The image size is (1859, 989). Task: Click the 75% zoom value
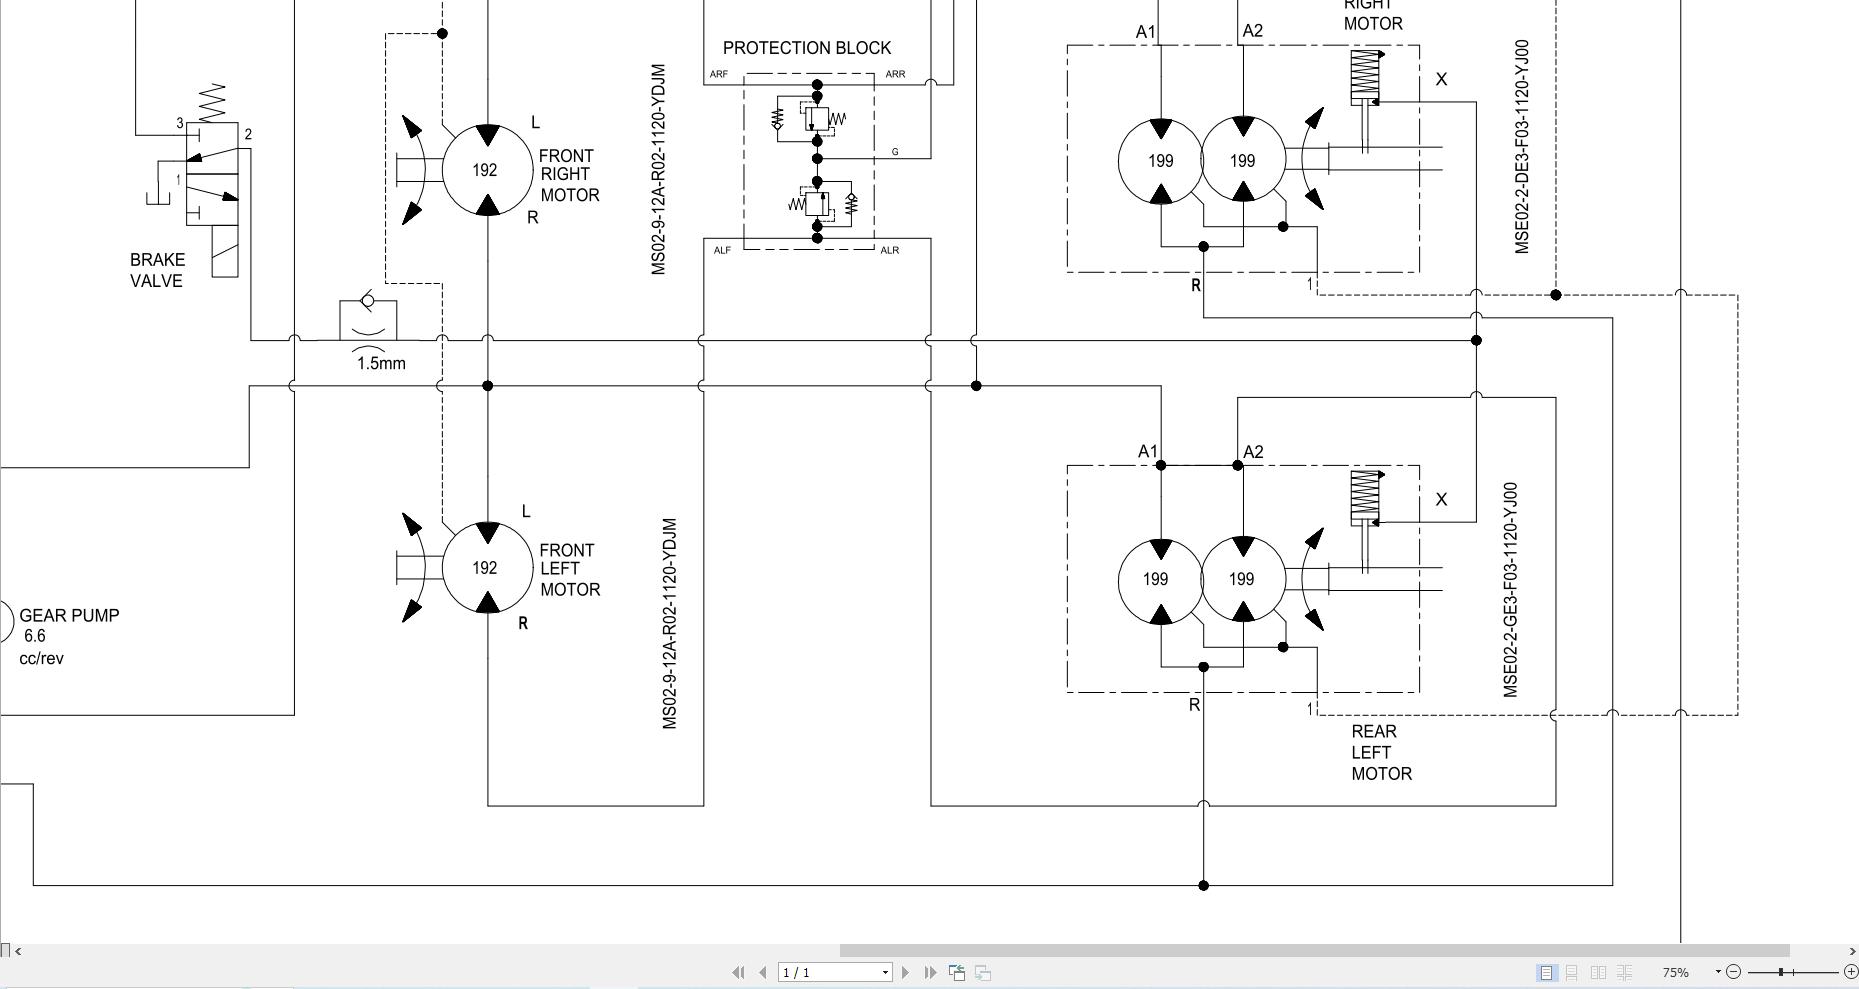1676,972
